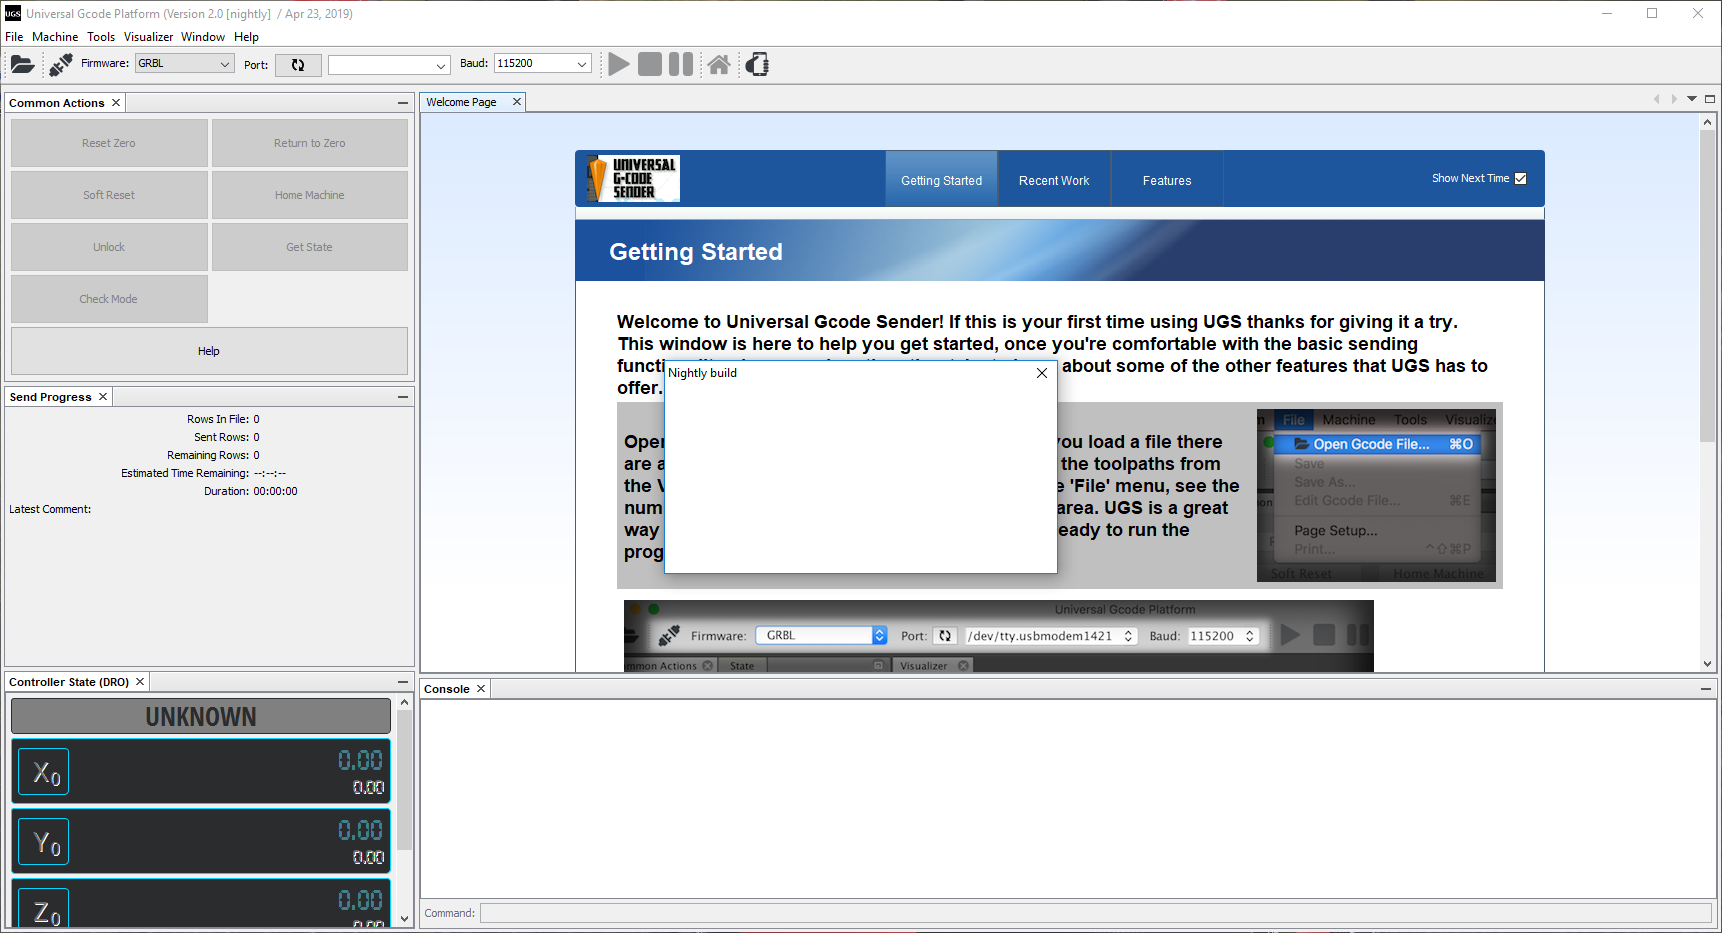Maximize the editor window area

click(x=1710, y=99)
